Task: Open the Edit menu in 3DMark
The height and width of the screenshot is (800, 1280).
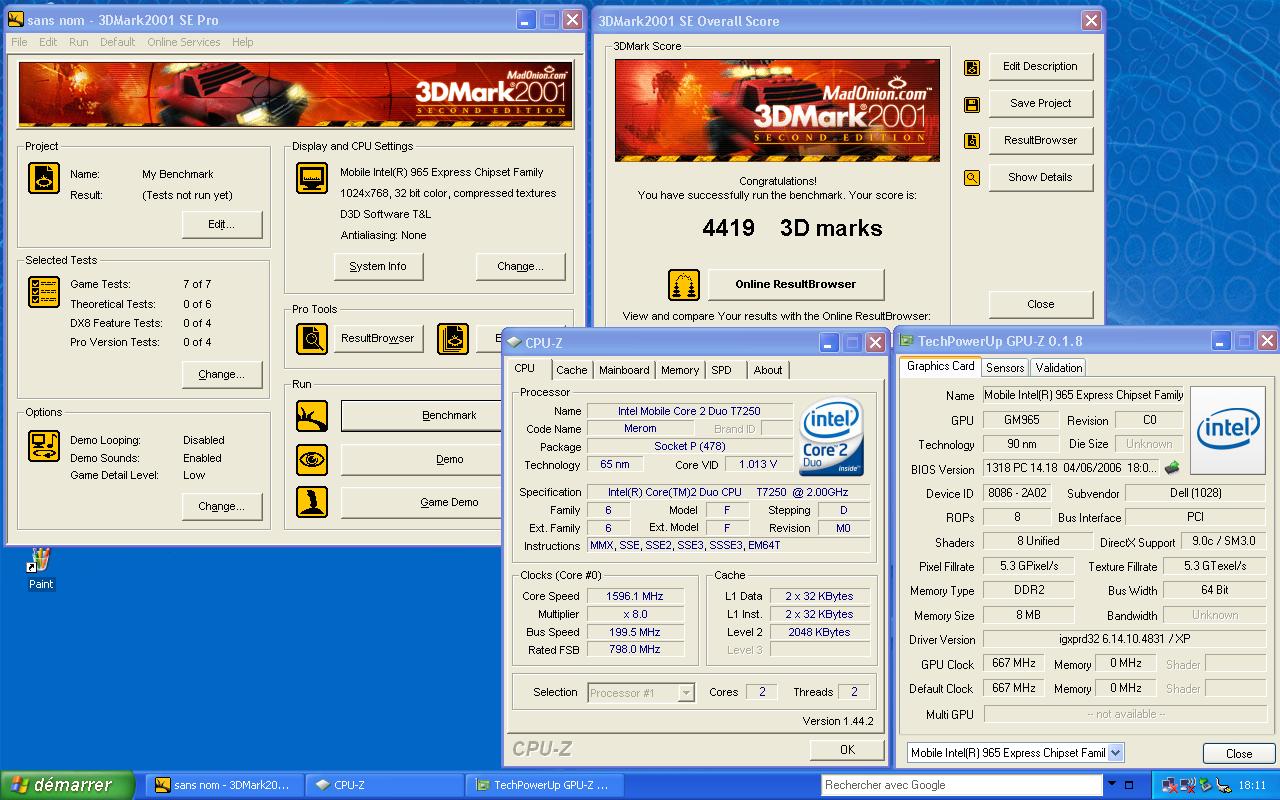Action: [48, 42]
